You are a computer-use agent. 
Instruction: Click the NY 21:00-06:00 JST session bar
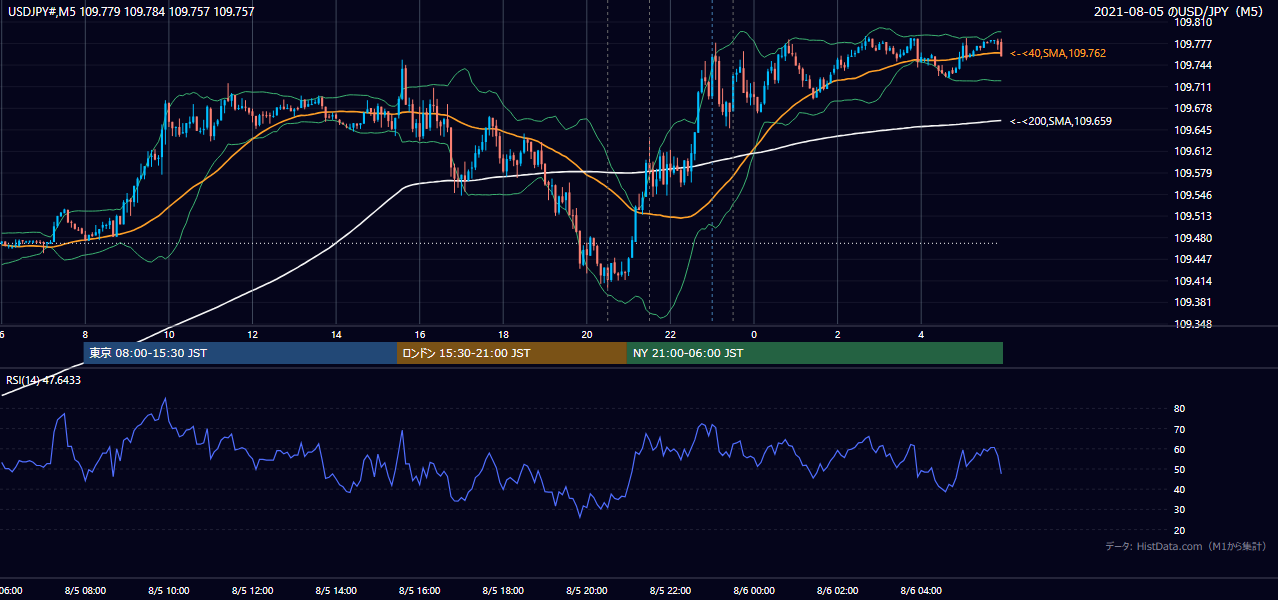(x=815, y=353)
